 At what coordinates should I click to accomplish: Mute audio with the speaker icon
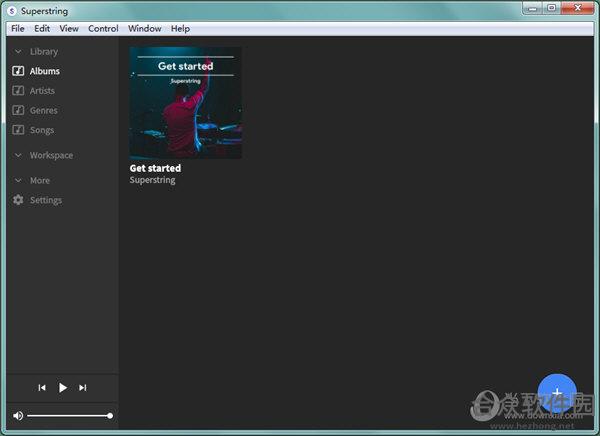pos(18,416)
